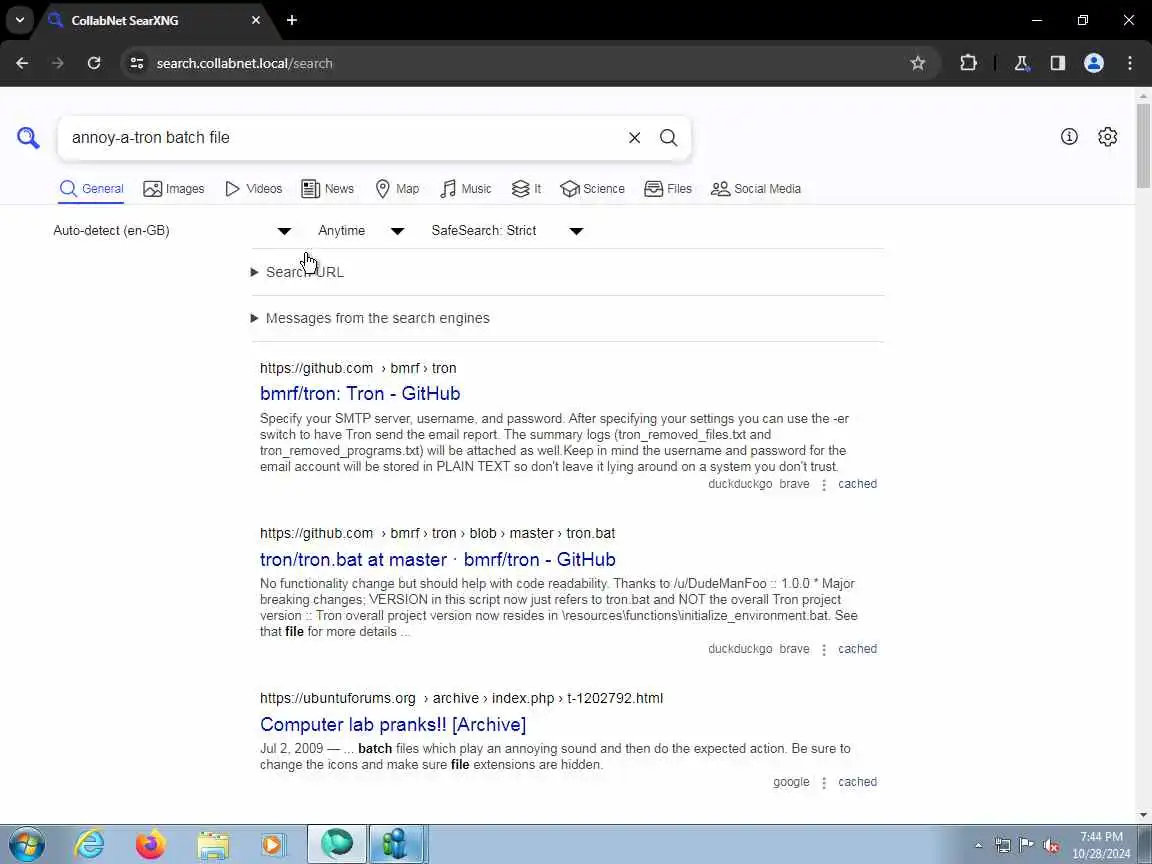Open the Extensions puzzle icon

[x=968, y=63]
